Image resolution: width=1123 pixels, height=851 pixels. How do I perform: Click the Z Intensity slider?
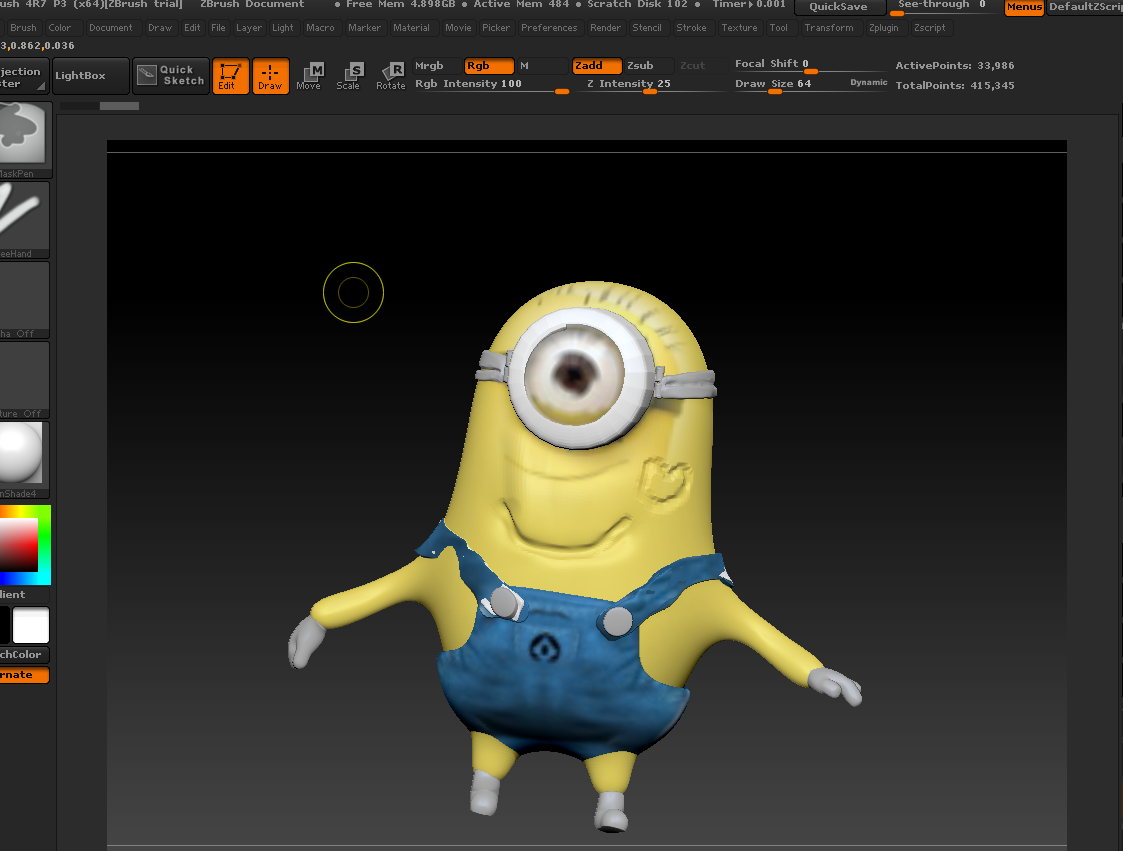[650, 85]
